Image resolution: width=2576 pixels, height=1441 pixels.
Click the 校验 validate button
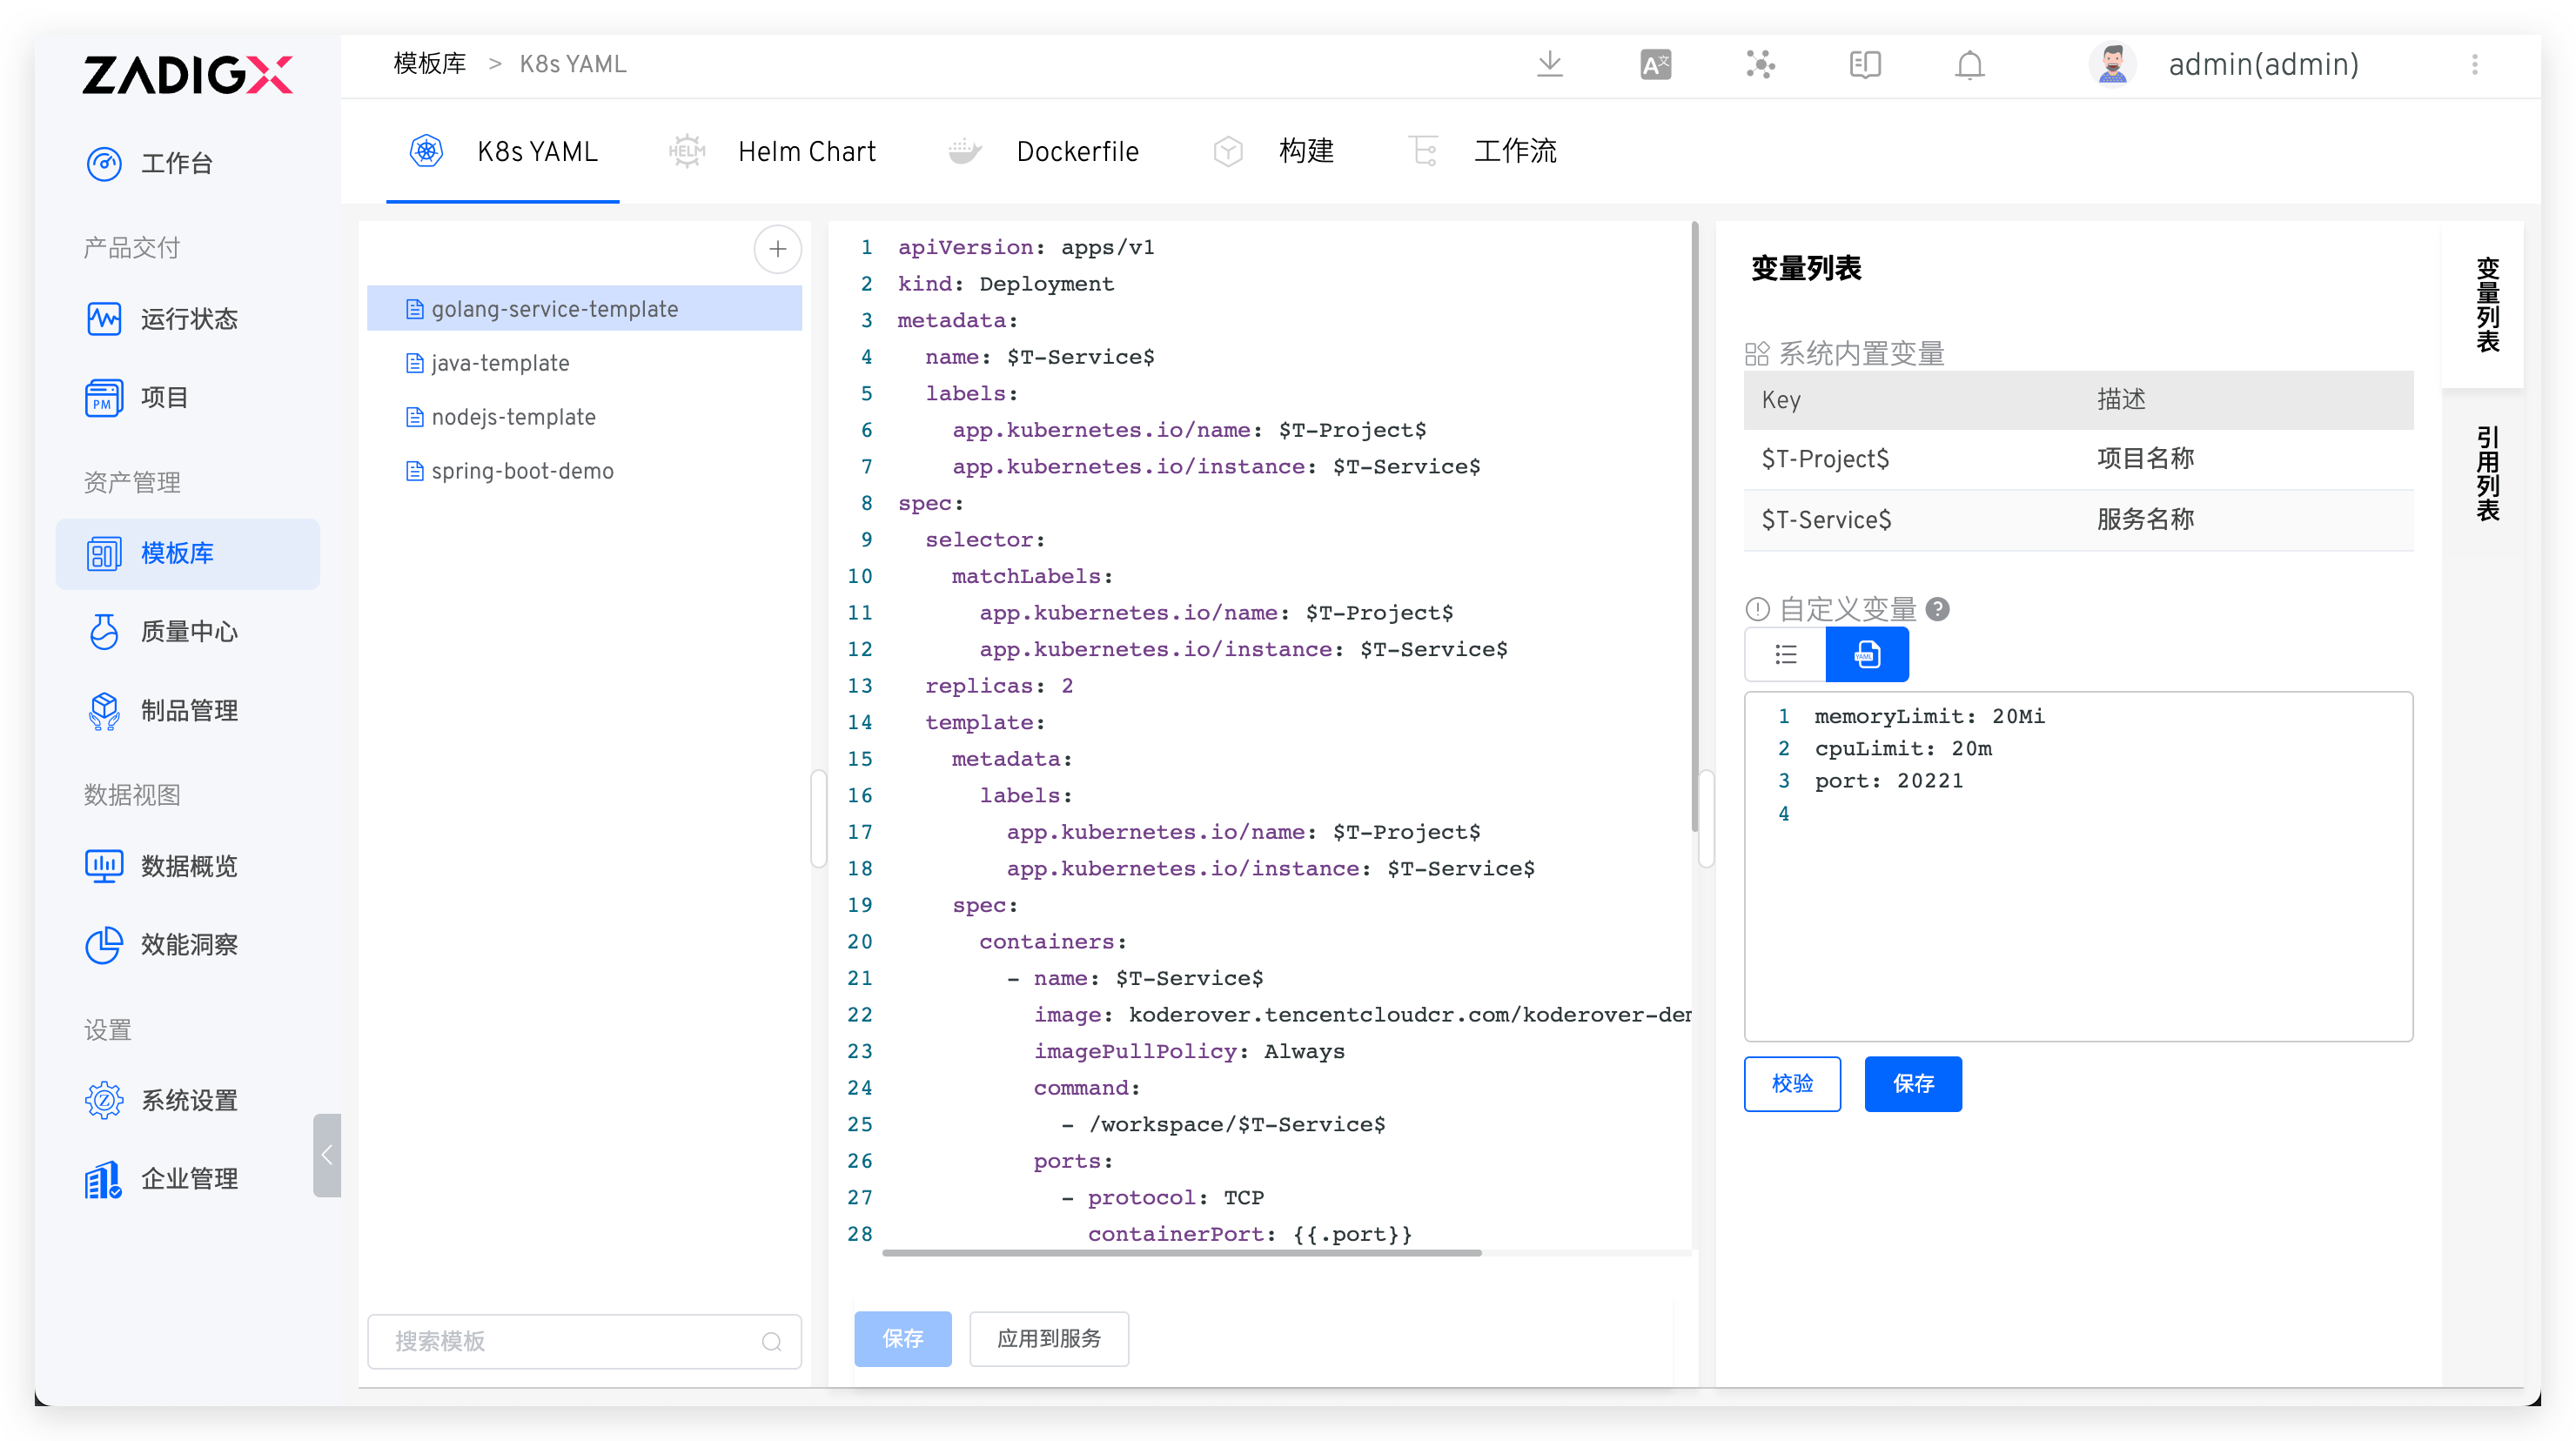click(1792, 1083)
